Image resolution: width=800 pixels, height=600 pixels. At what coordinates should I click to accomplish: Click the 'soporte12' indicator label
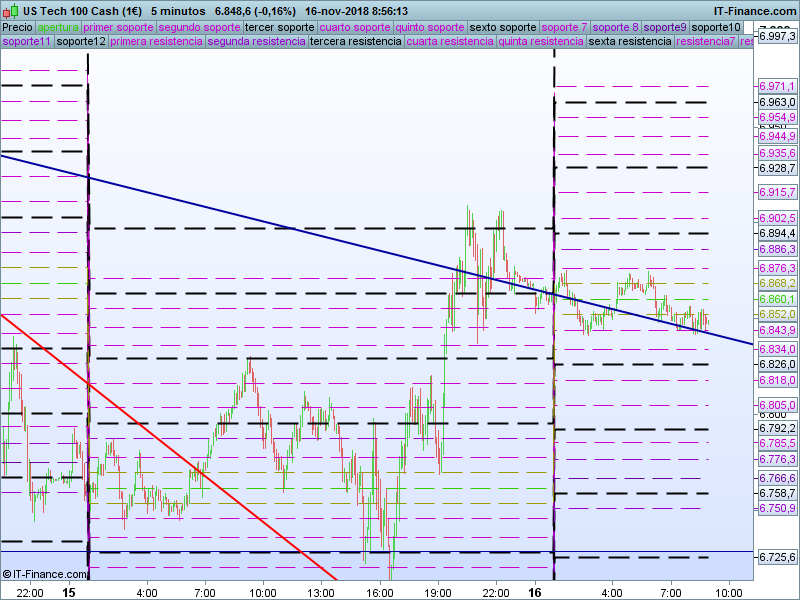pyautogui.click(x=81, y=42)
